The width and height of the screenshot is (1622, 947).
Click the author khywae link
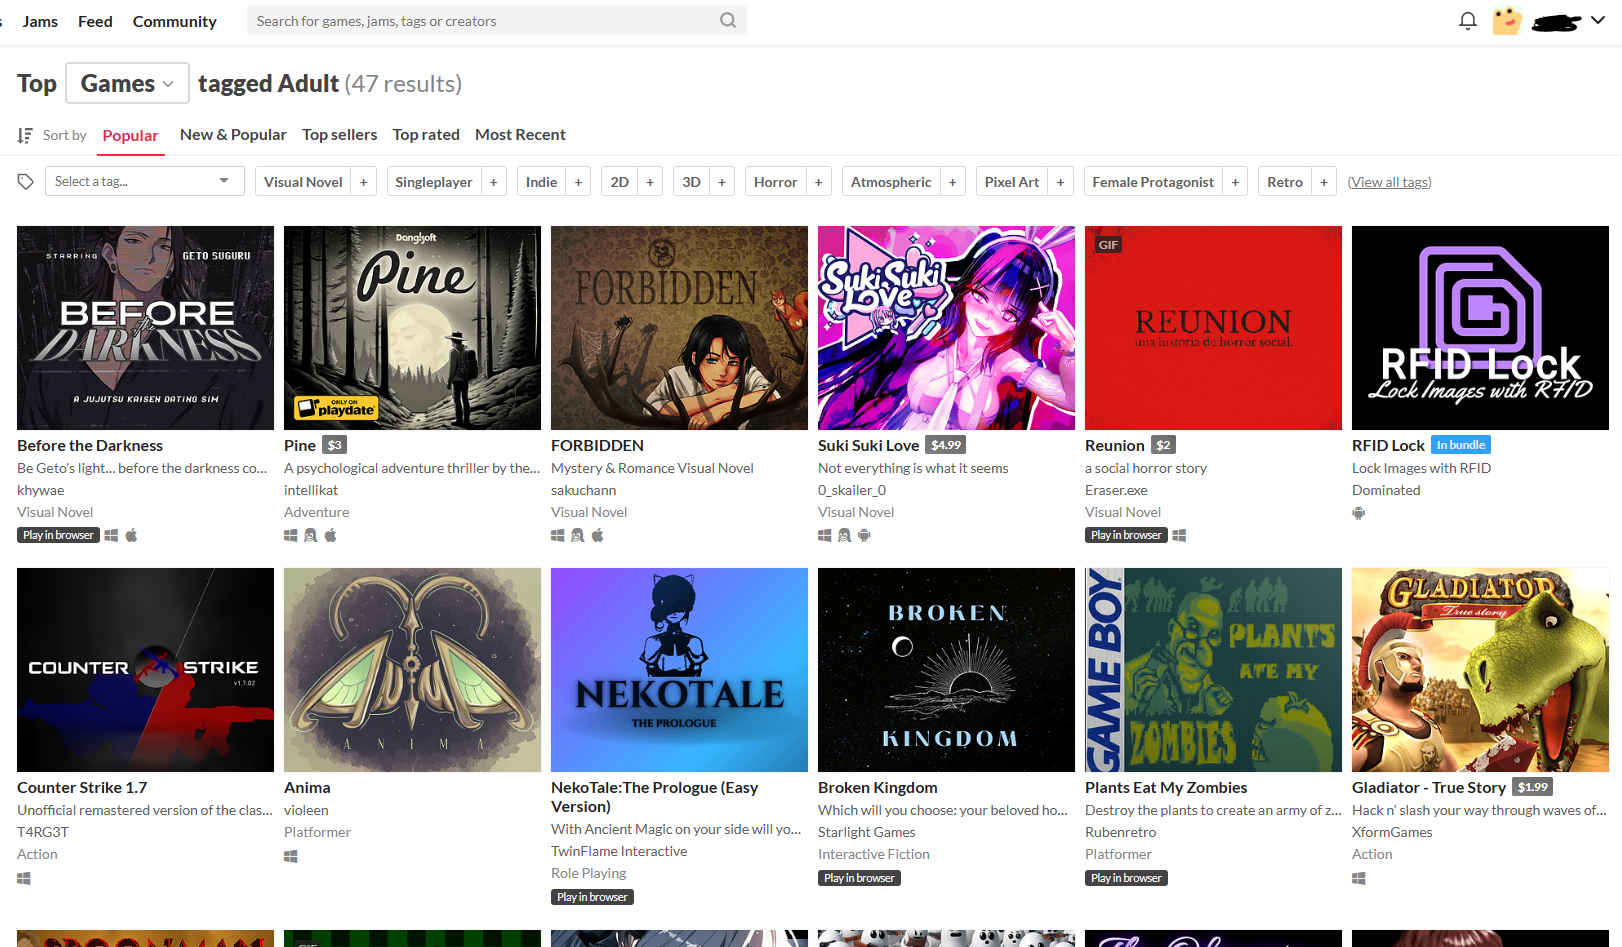(40, 490)
